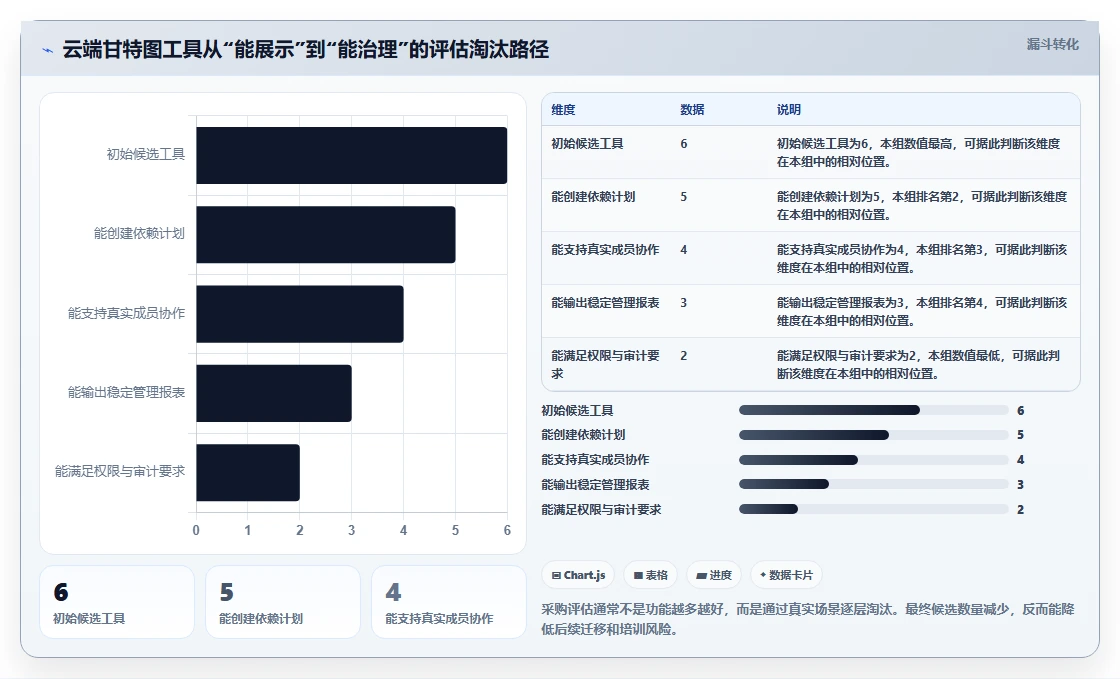
Task: Click the page title 云端甘特图工具
Action: coord(306,49)
